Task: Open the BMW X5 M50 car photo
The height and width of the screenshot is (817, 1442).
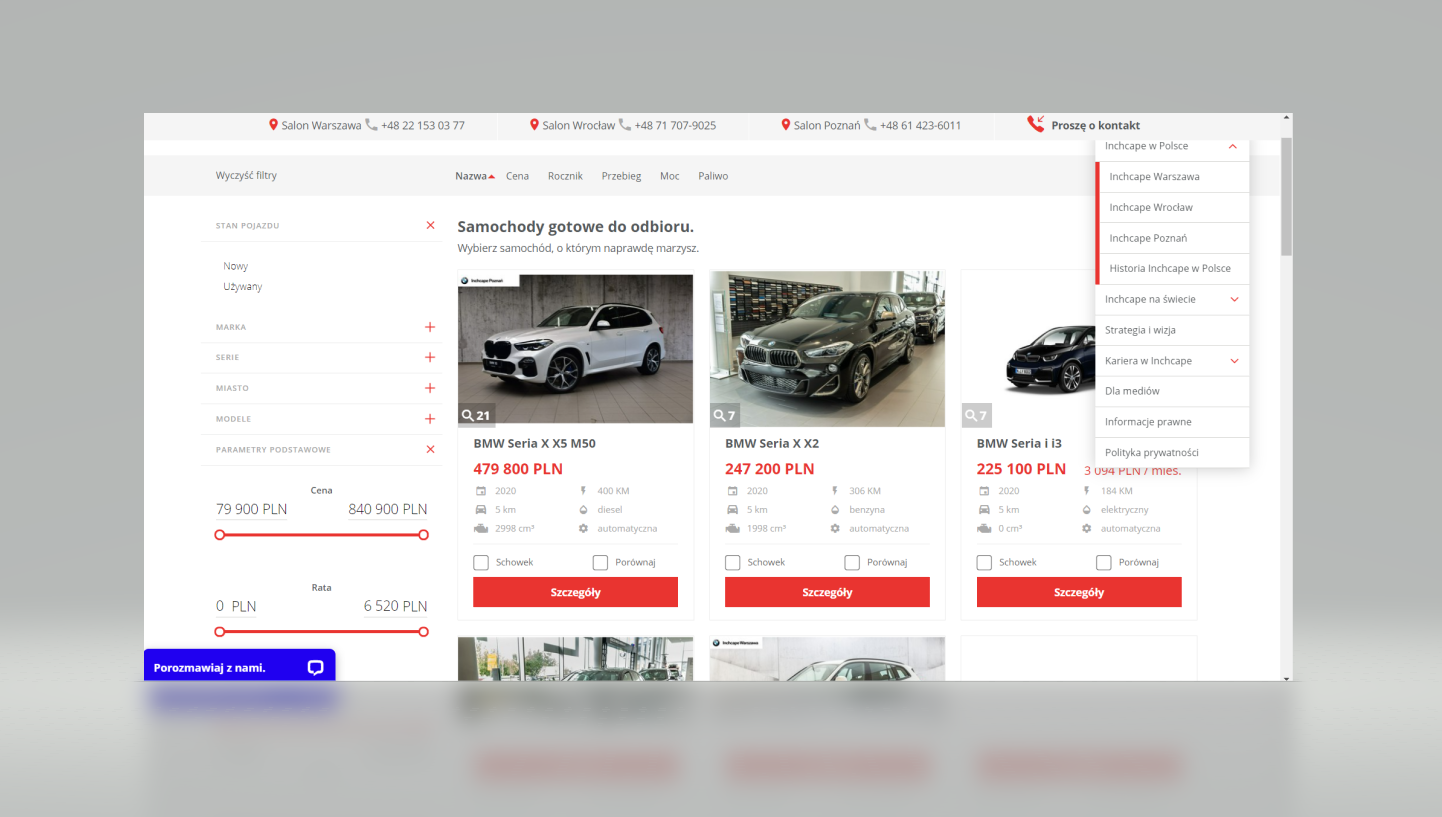Action: point(575,348)
